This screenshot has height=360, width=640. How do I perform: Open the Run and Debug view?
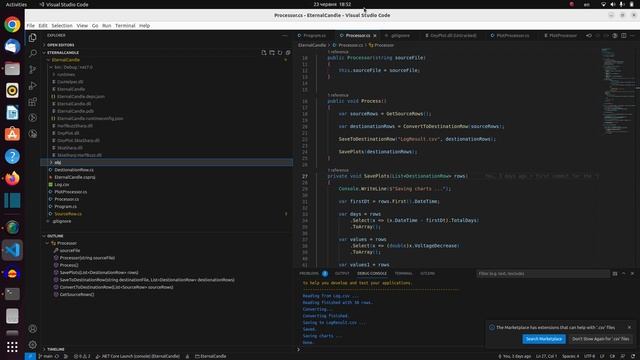(x=33, y=86)
